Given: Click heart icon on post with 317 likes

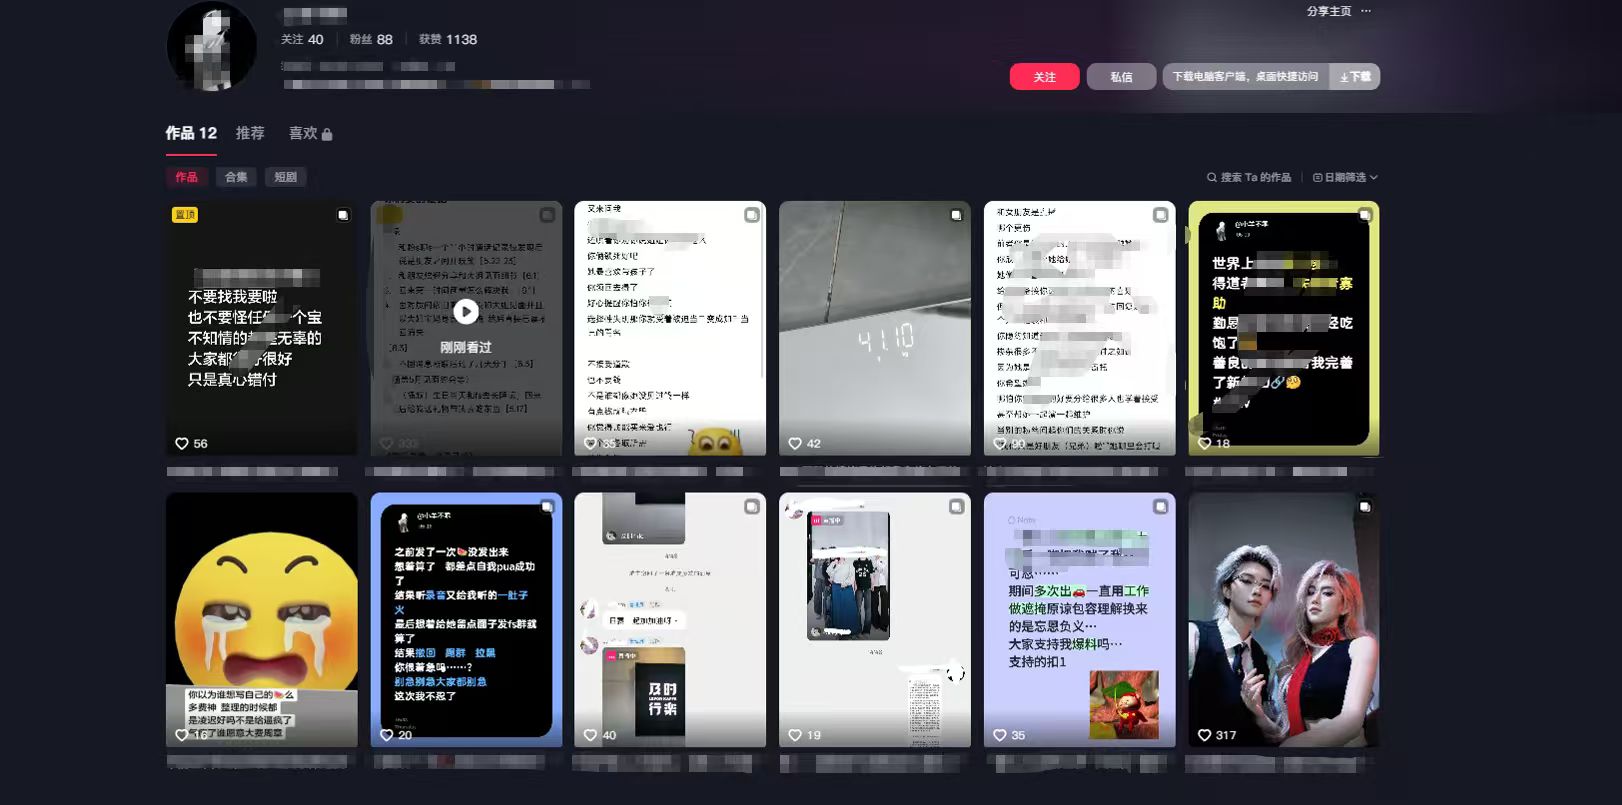Looking at the screenshot, I should click(x=1205, y=735).
